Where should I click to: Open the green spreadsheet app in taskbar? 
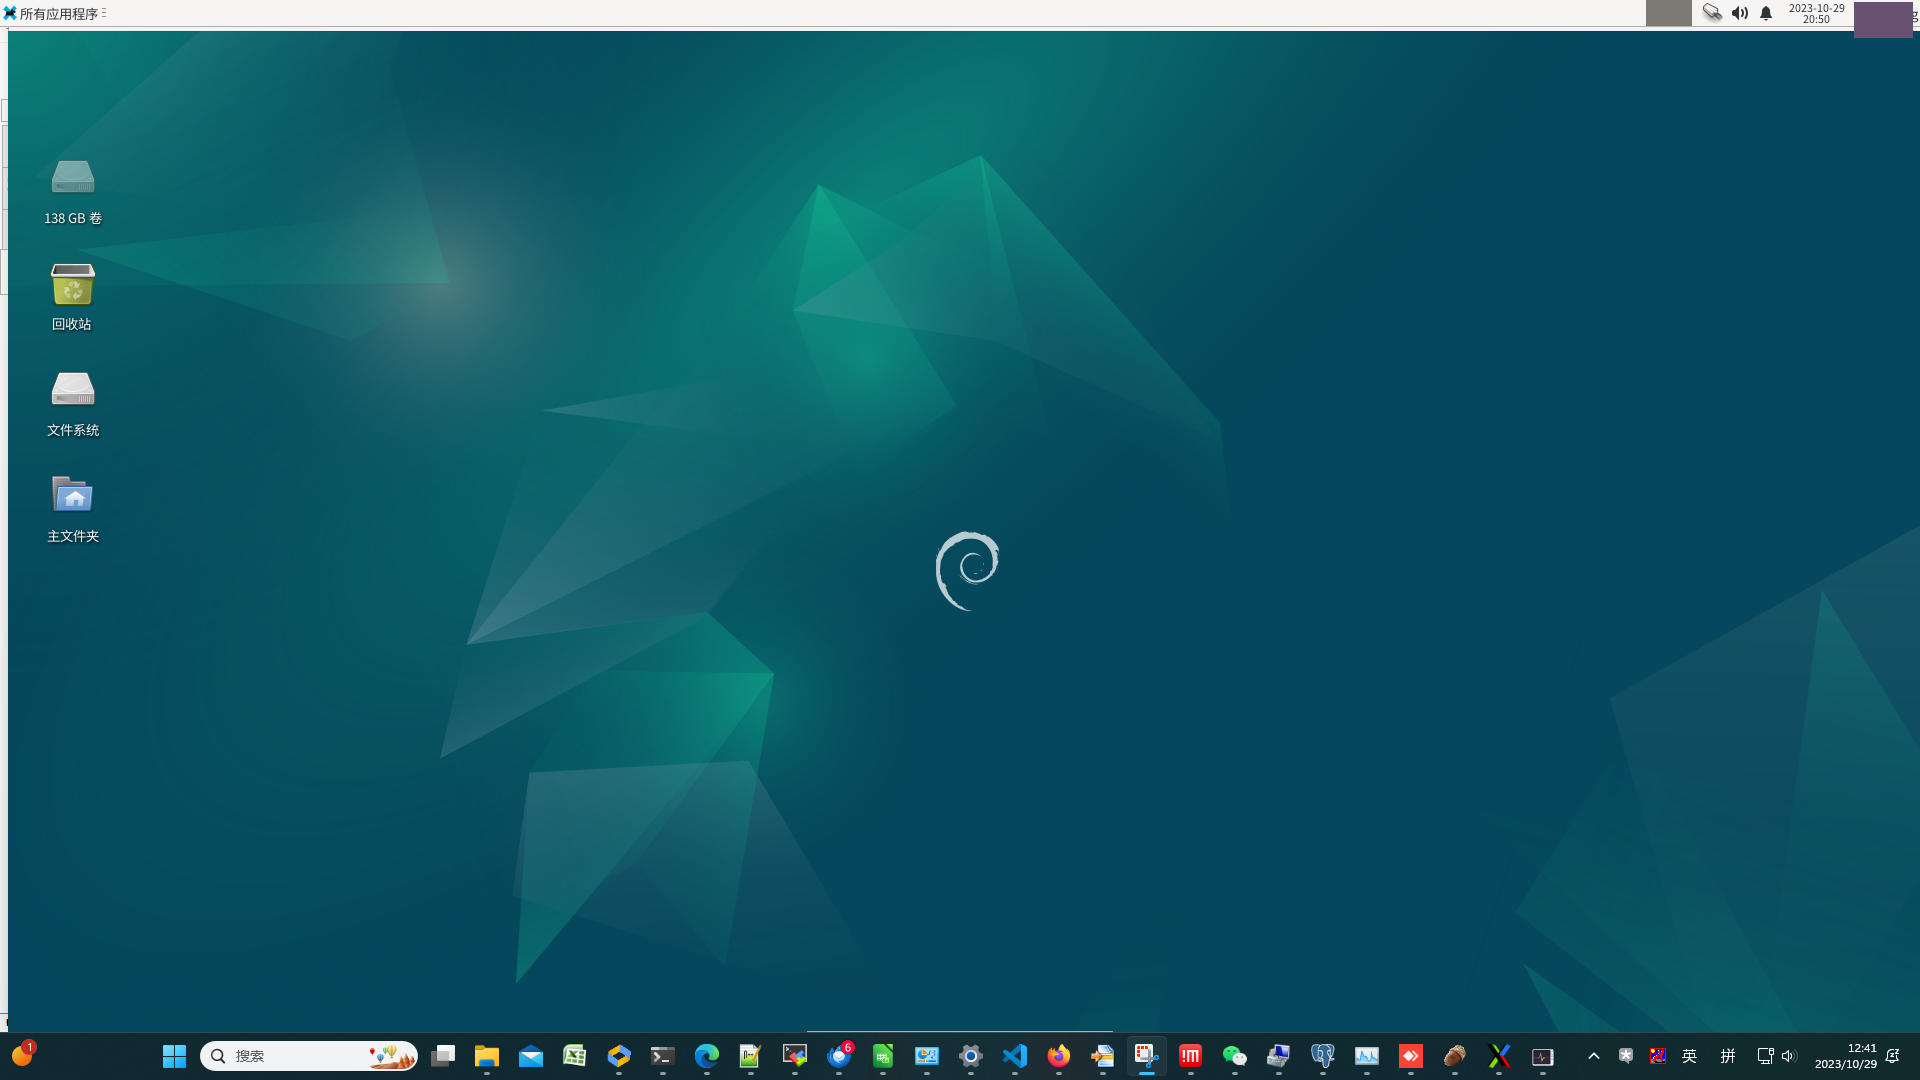[883, 1056]
